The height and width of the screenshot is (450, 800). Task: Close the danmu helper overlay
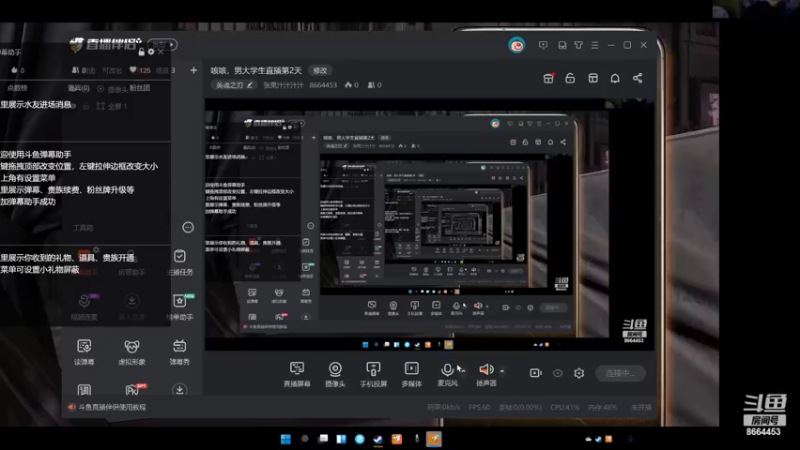pyautogui.click(x=161, y=52)
